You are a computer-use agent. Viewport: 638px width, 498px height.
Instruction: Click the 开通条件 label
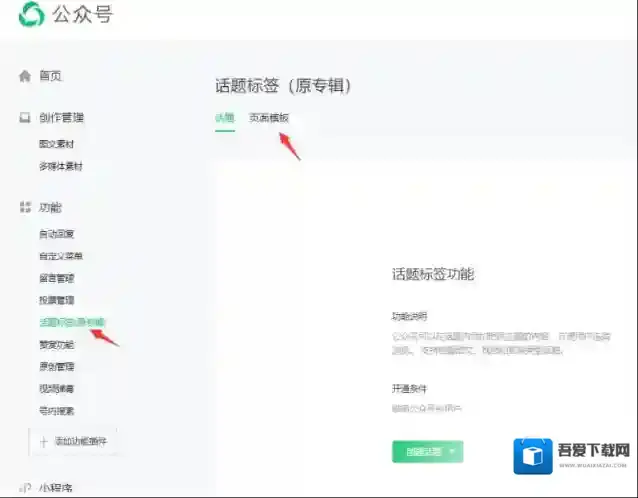point(409,389)
